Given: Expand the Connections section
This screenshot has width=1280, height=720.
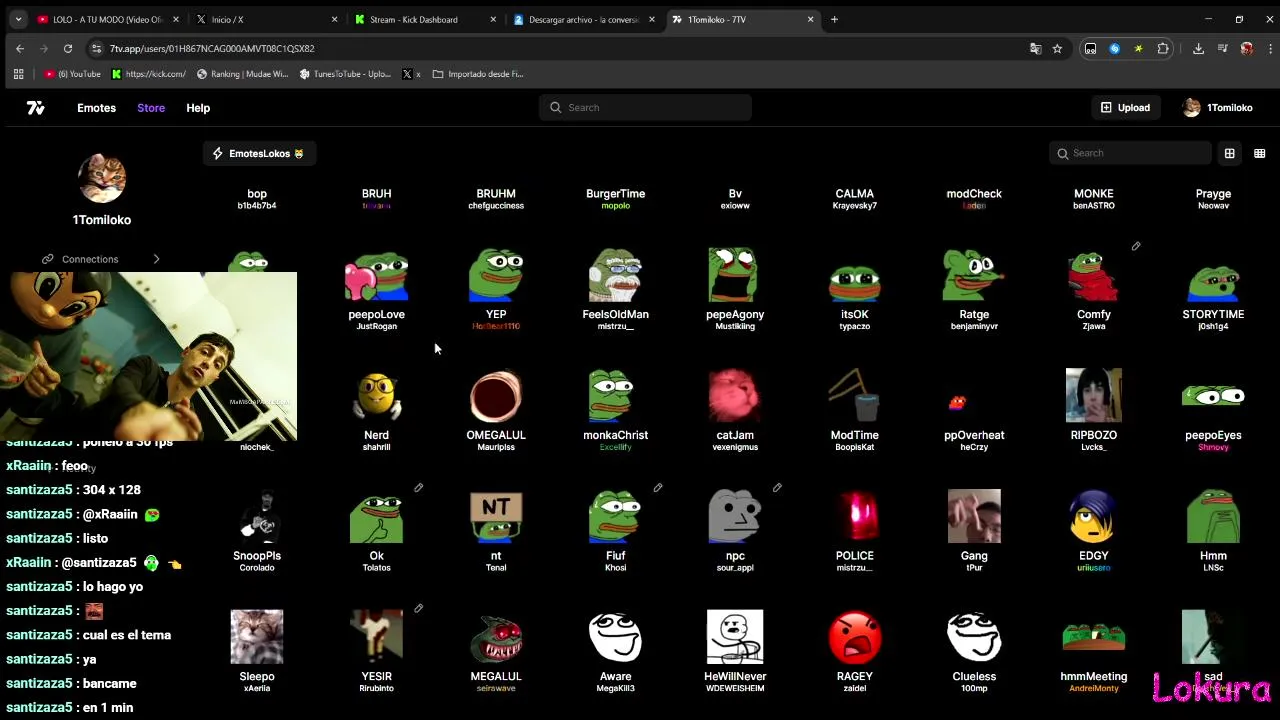Looking at the screenshot, I should point(100,259).
